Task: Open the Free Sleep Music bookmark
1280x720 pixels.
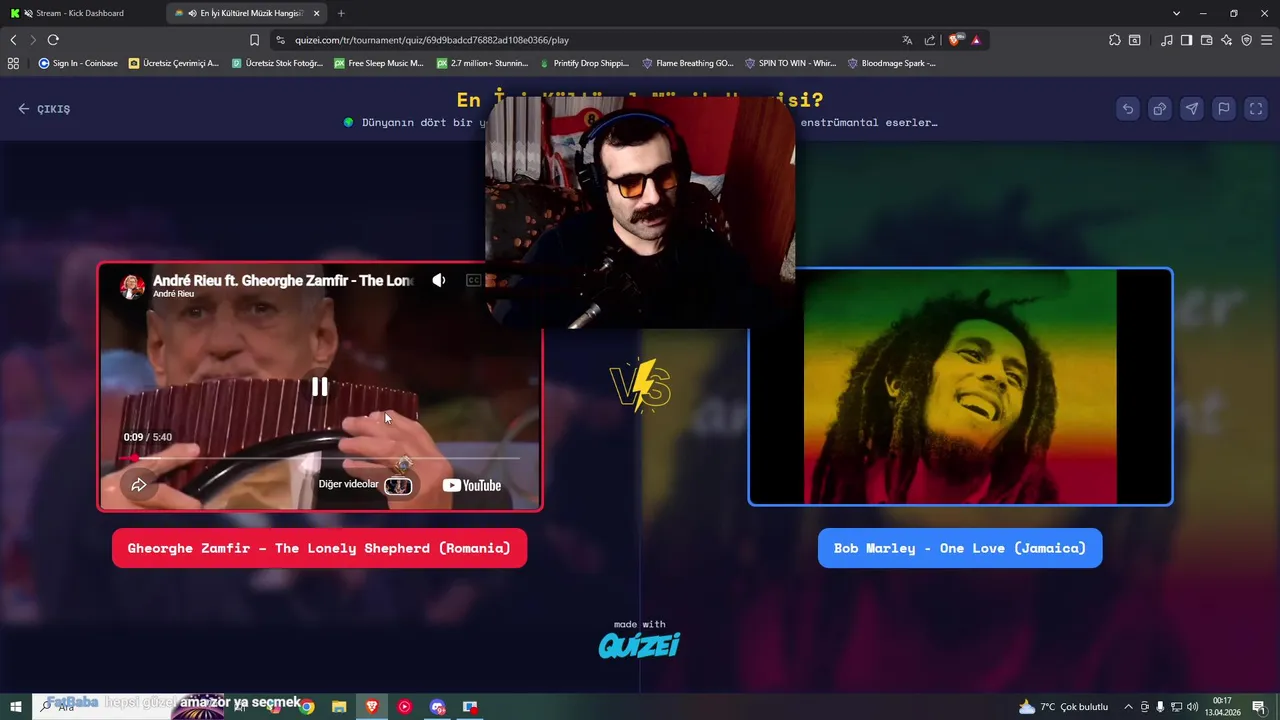Action: point(379,63)
